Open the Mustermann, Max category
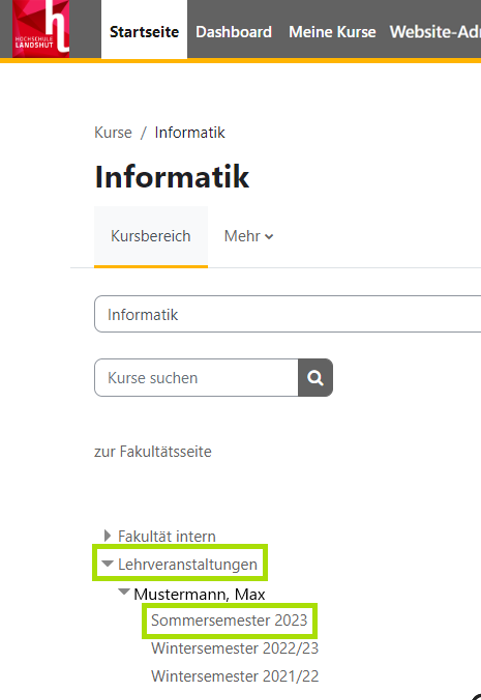 199,594
